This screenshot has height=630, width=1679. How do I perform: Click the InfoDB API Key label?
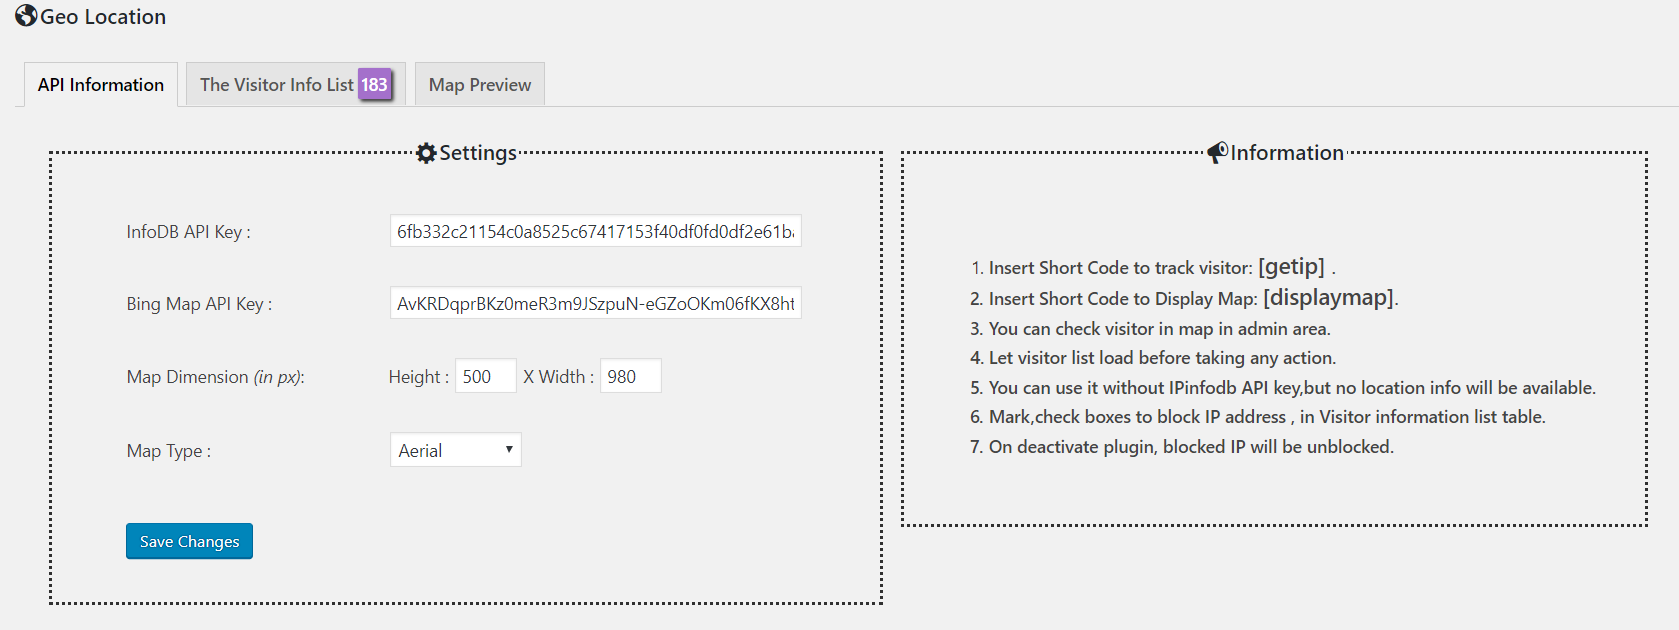click(x=188, y=232)
